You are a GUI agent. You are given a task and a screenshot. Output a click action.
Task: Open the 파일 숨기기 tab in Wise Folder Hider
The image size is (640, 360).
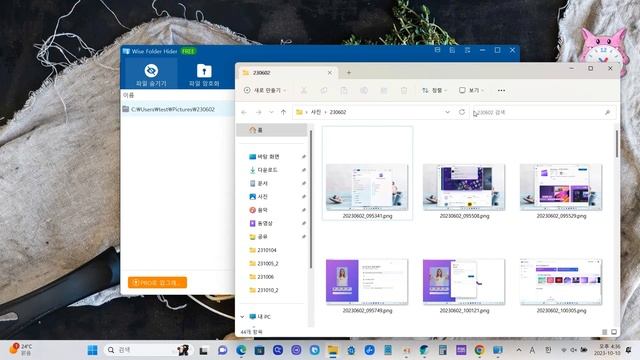coord(151,75)
